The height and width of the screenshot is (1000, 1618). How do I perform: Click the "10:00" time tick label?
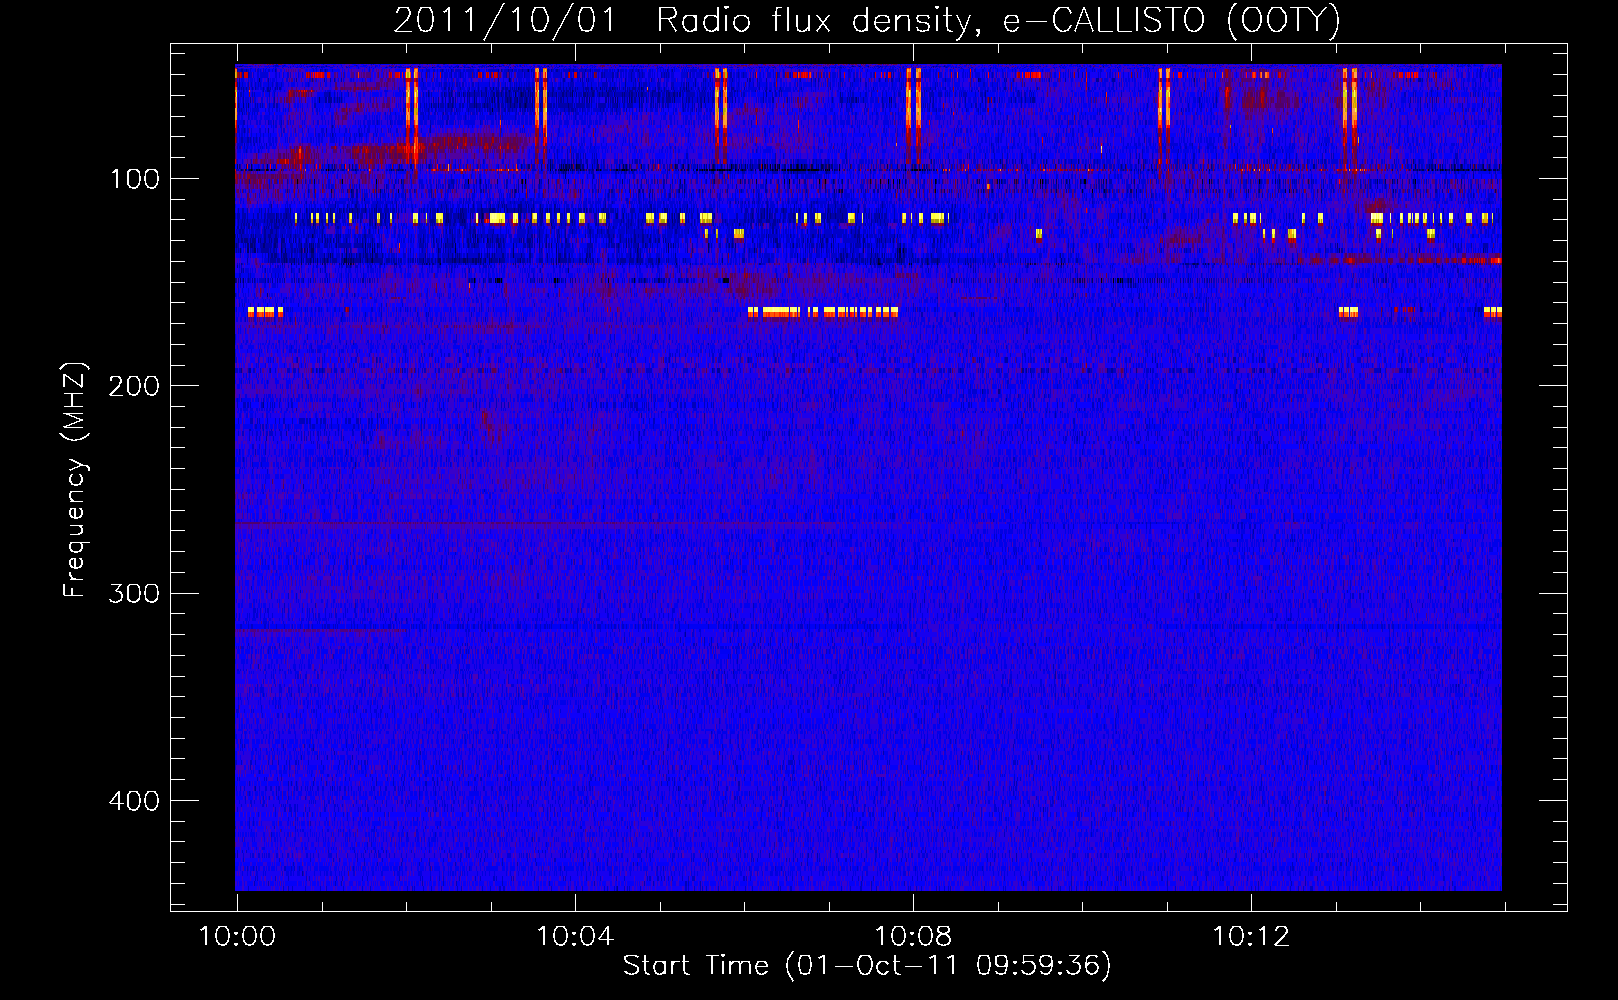coord(237,937)
